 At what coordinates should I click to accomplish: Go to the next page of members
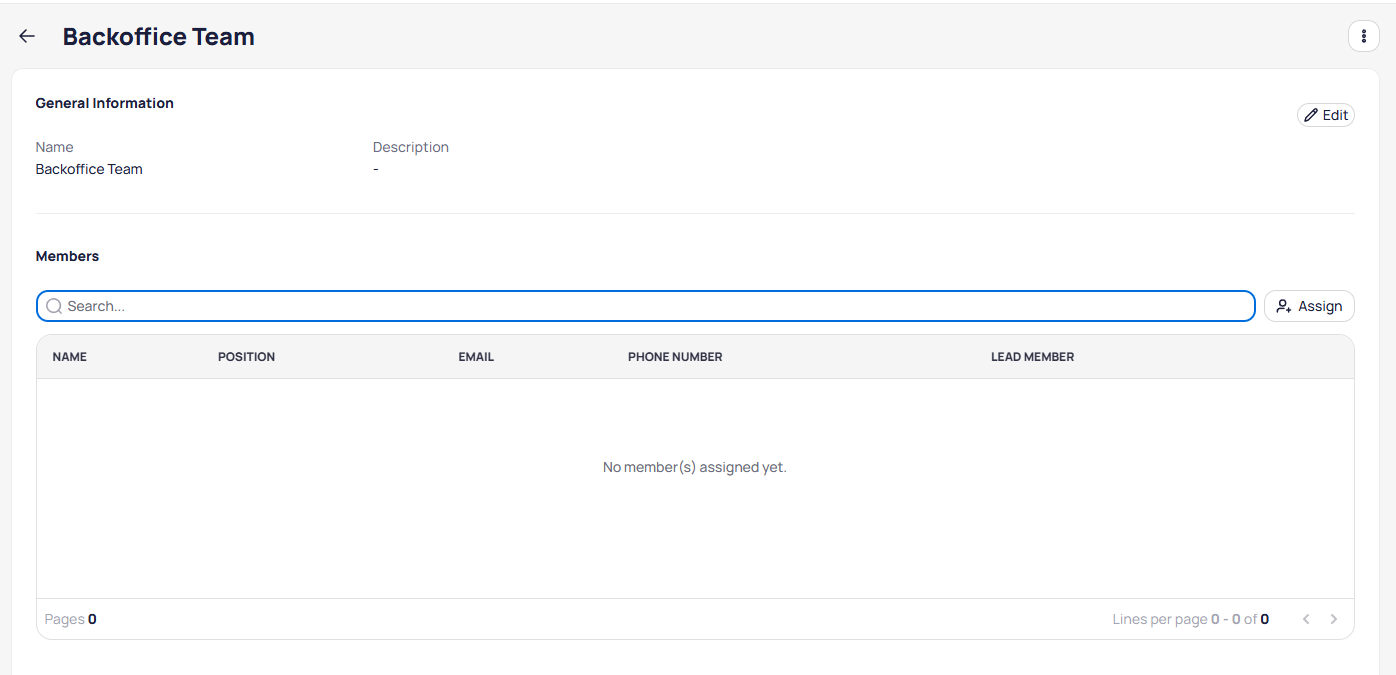pos(1333,619)
